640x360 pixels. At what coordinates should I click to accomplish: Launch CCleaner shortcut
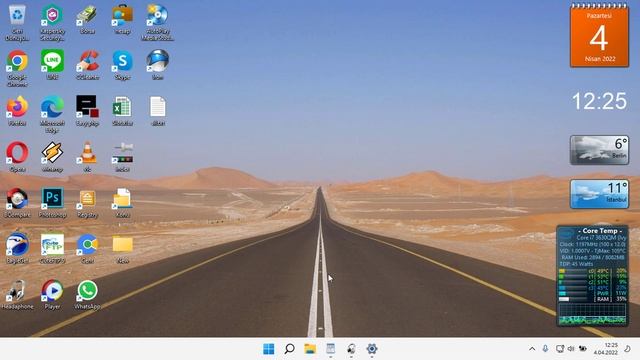point(87,61)
